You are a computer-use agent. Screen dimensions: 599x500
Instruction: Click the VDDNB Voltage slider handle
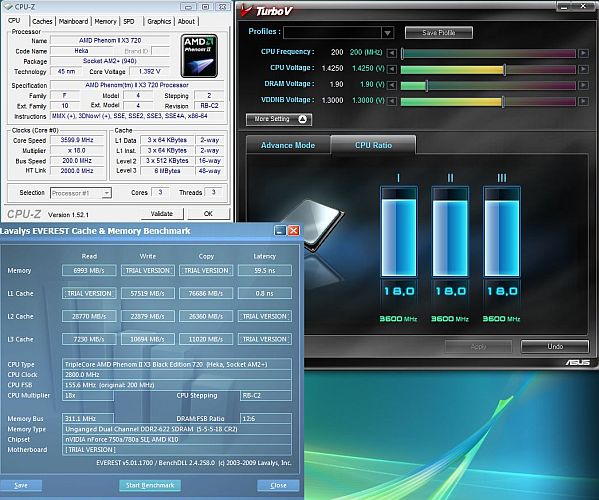(503, 101)
